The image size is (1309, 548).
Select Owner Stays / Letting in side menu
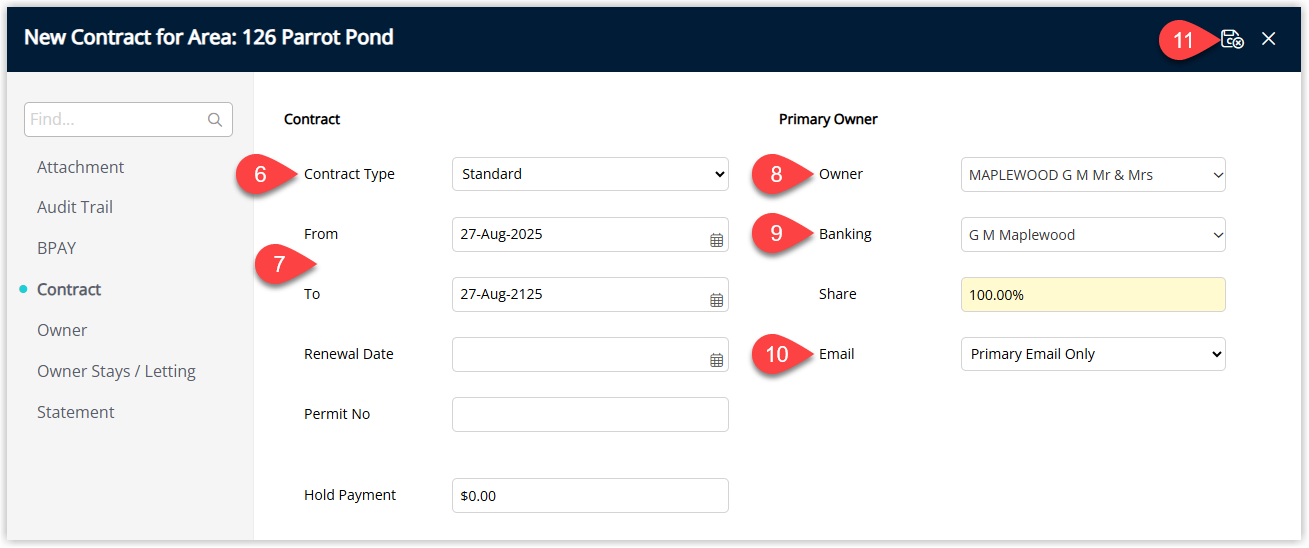116,371
